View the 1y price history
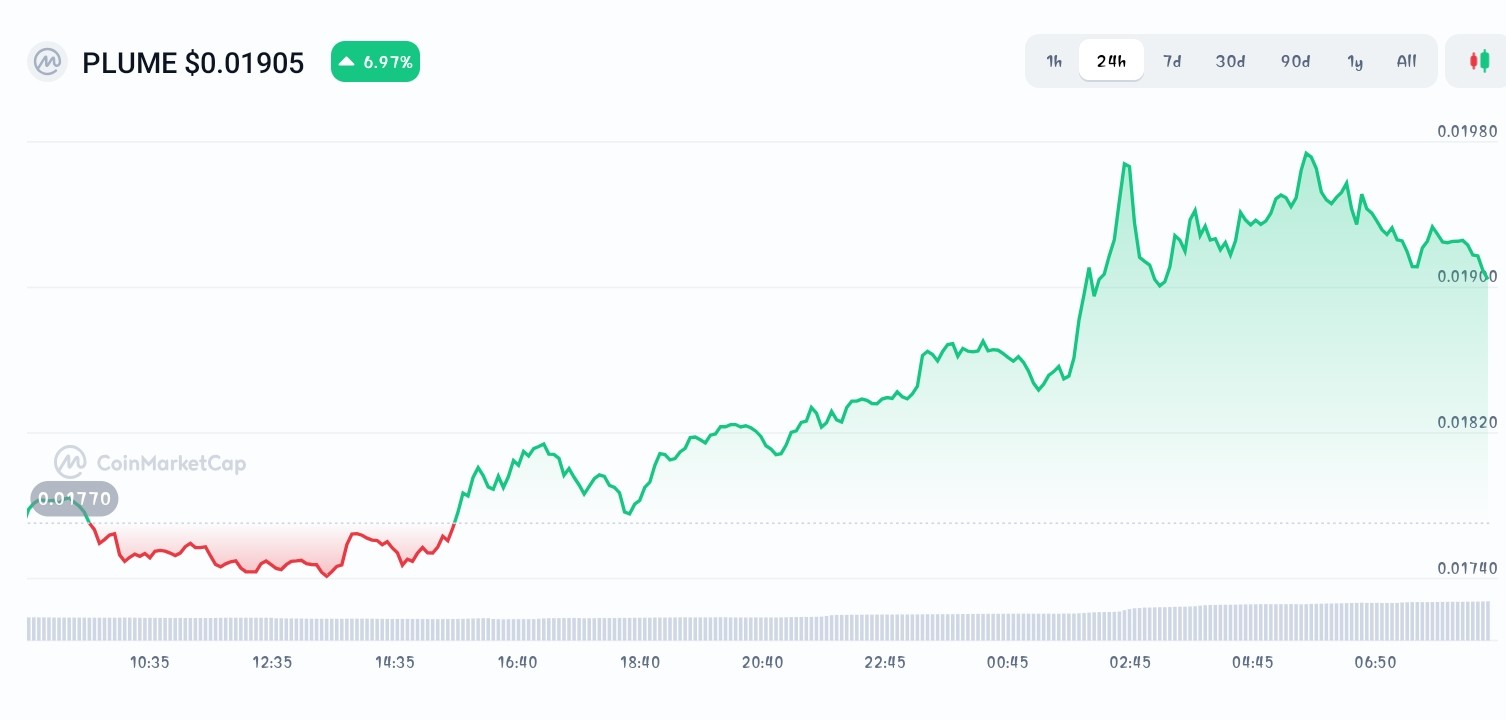Viewport: 1506px width, 720px height. [x=1355, y=61]
